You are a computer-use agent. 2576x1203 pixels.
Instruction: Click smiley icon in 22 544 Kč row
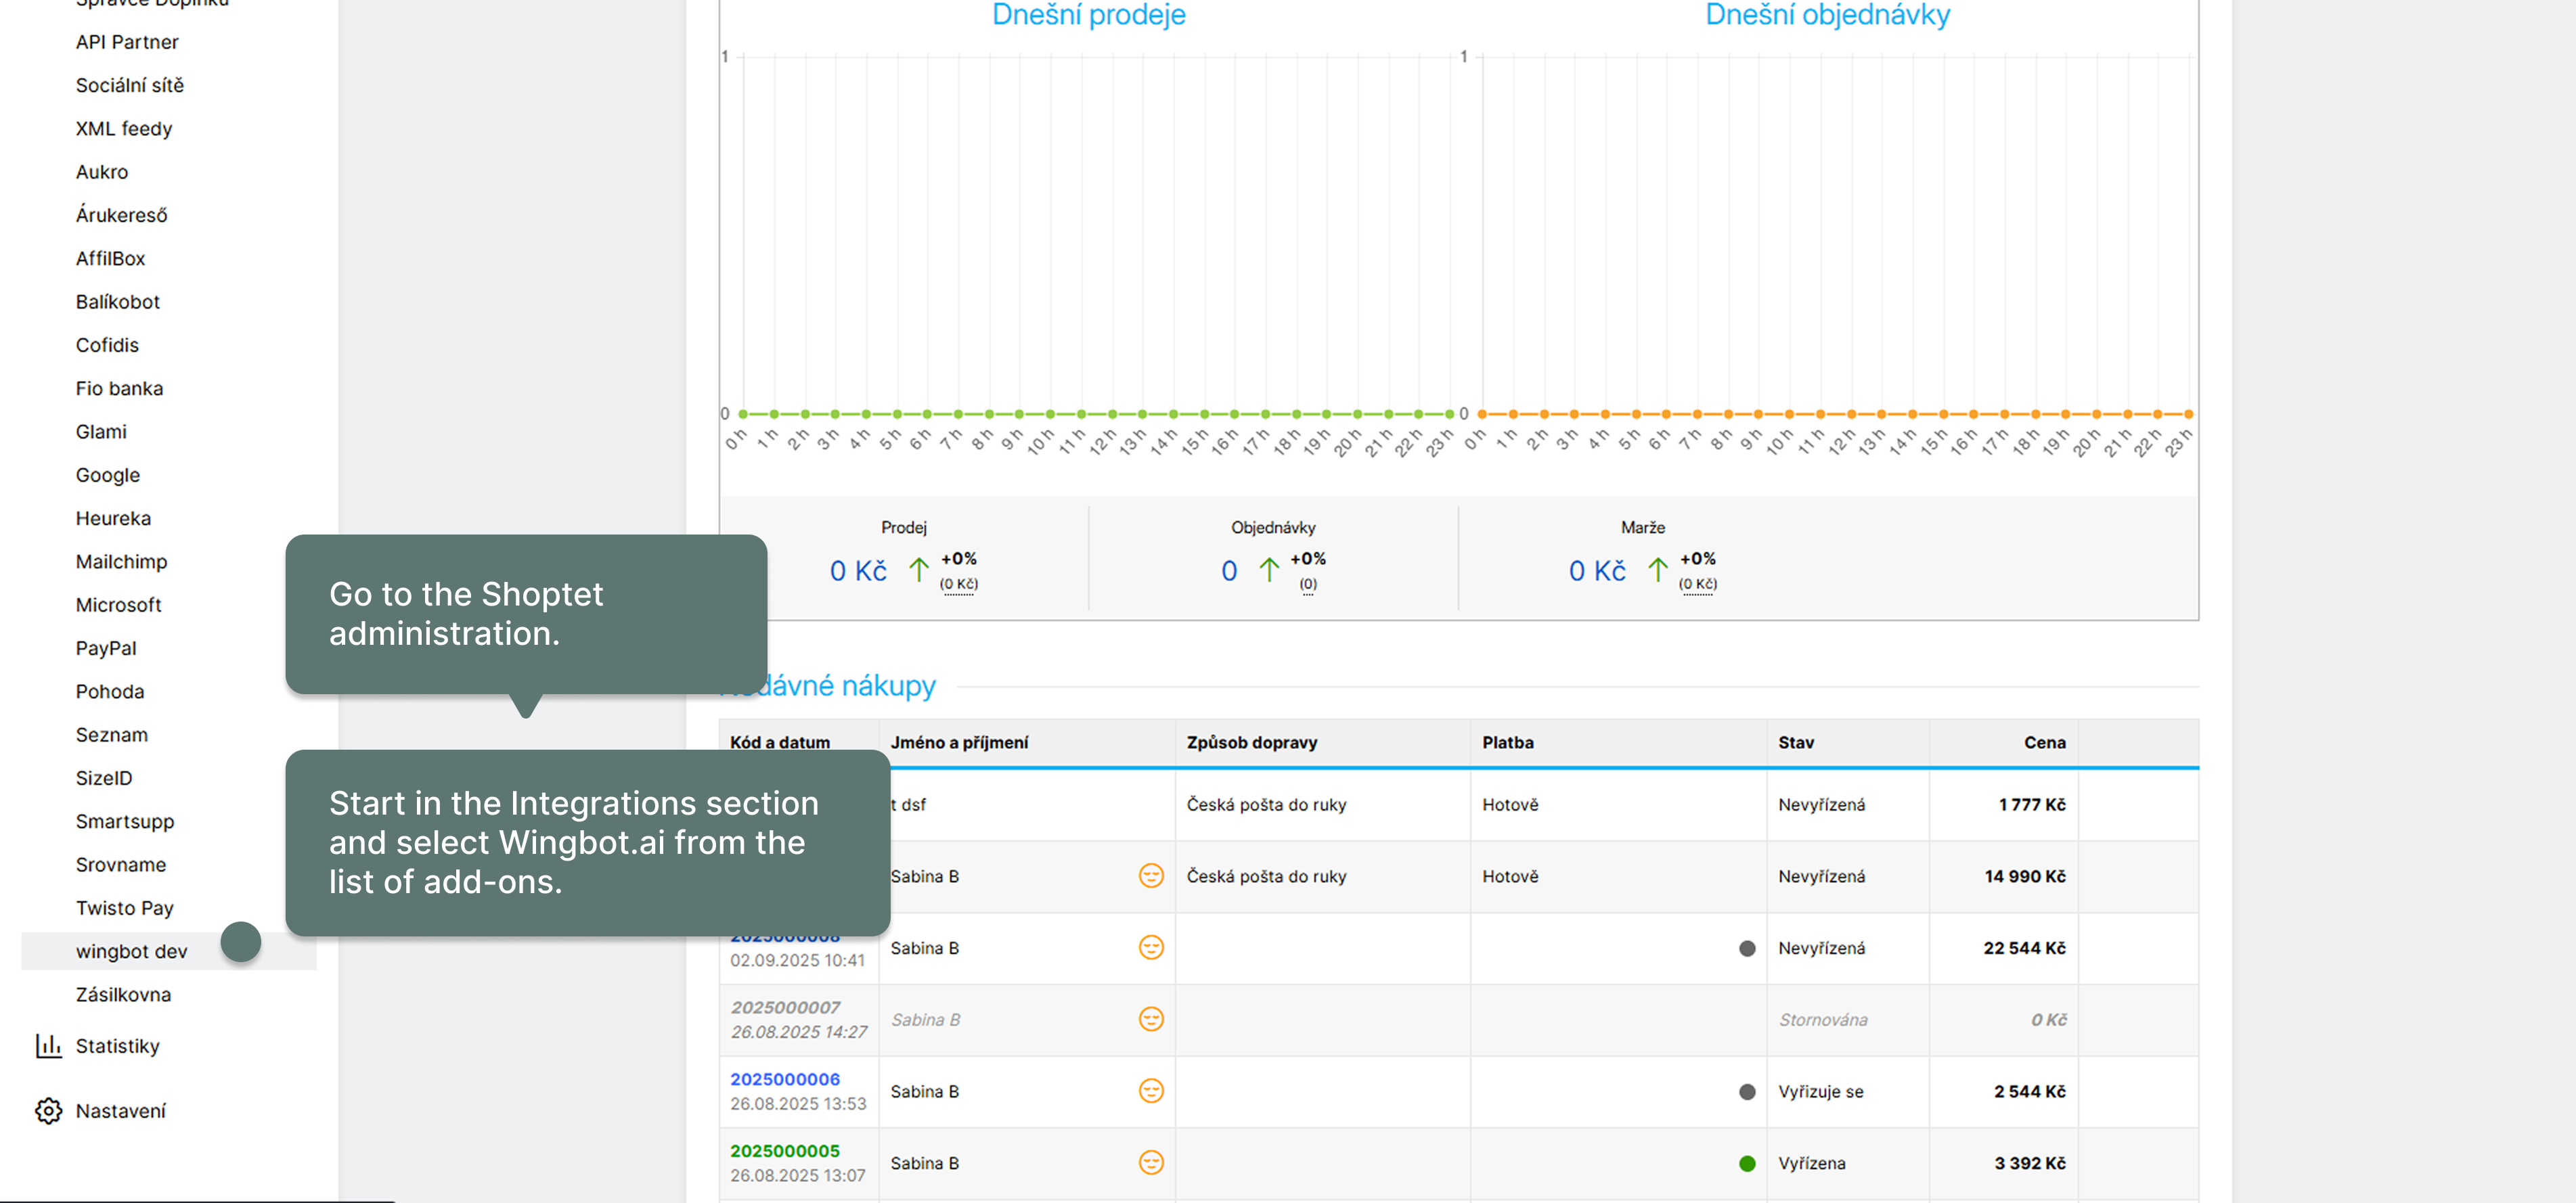pyautogui.click(x=1151, y=947)
